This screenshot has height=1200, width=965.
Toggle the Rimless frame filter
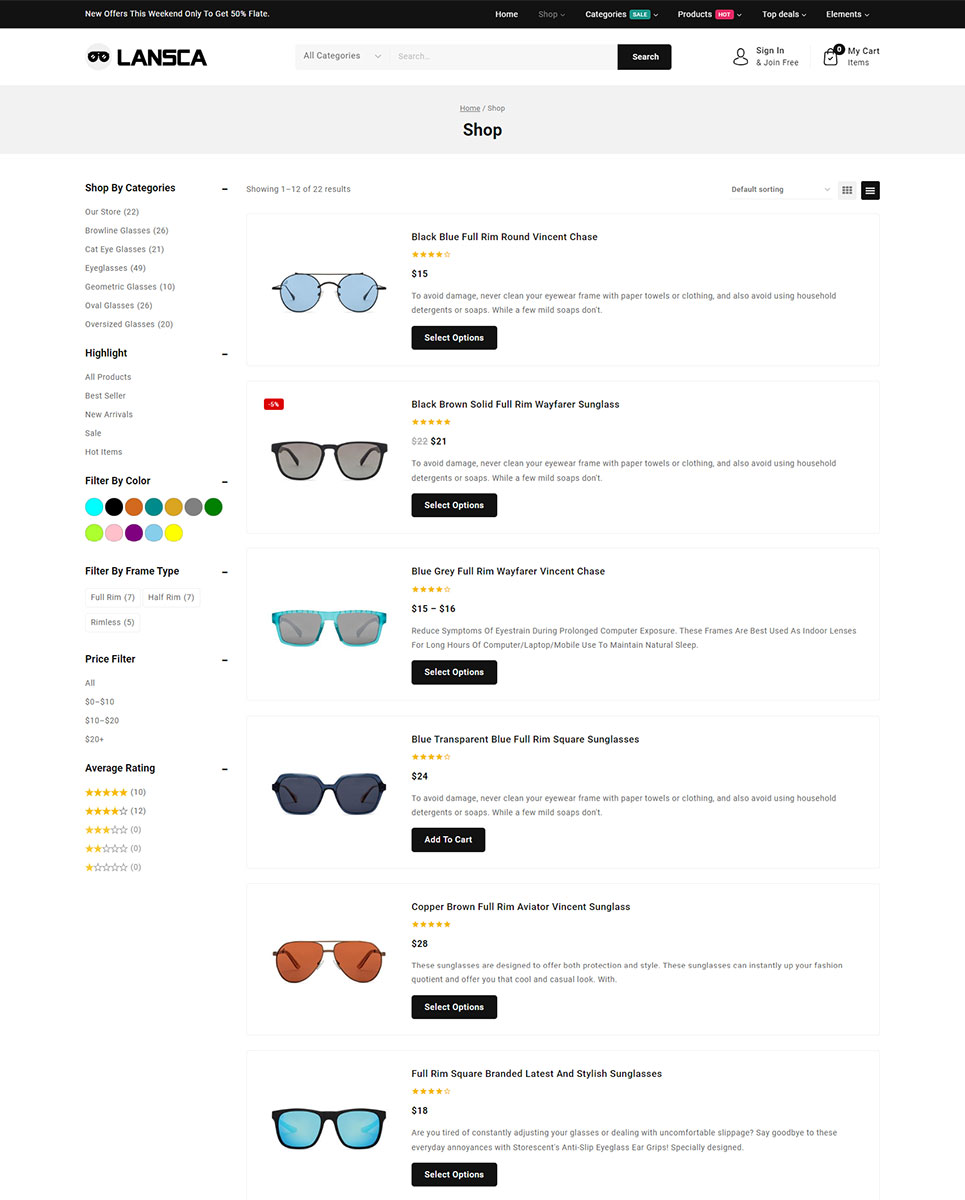pyautogui.click(x=113, y=622)
